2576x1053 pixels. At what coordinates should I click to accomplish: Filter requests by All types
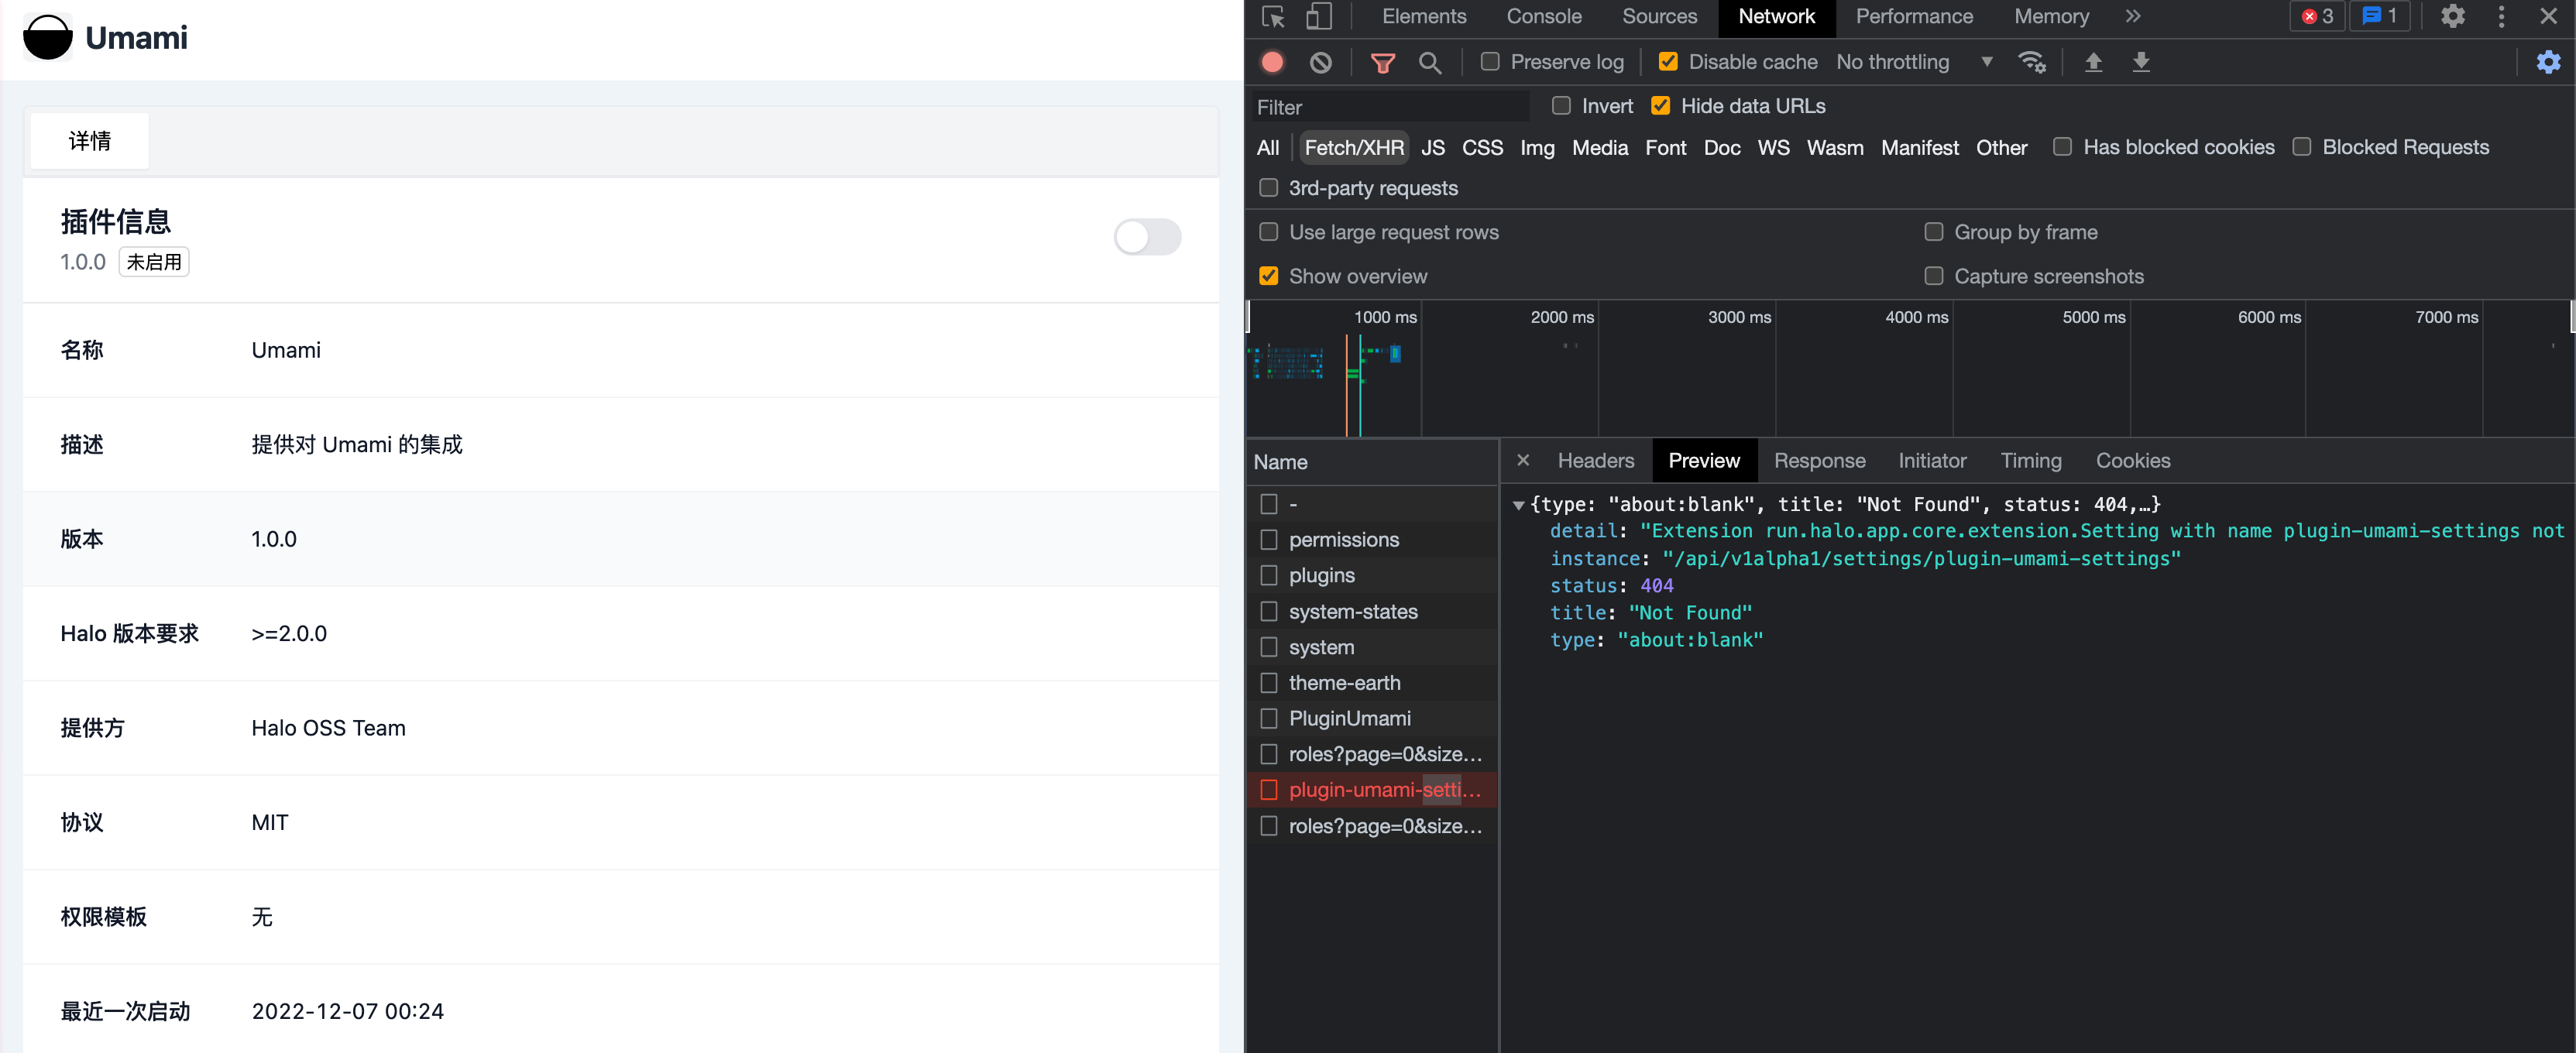[1267, 148]
